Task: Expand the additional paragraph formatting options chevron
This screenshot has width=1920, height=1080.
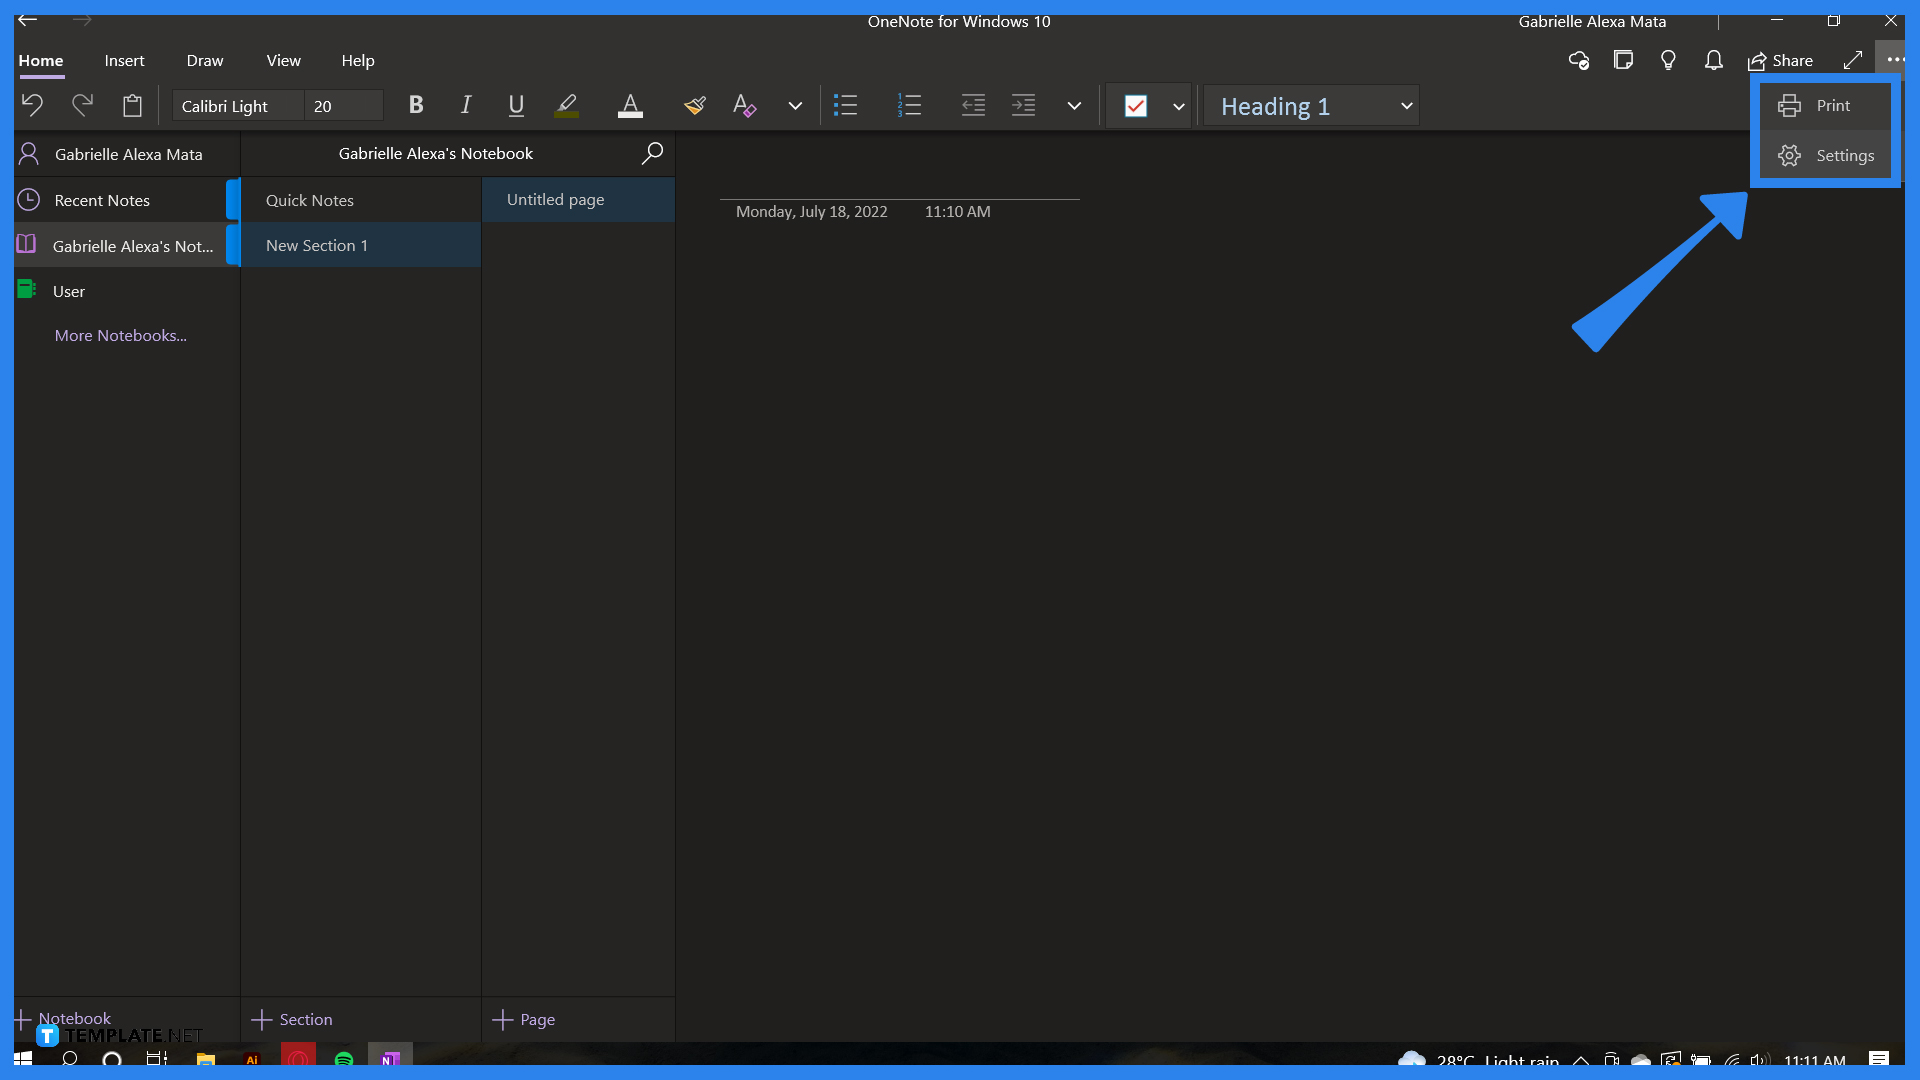Action: click(x=1073, y=105)
